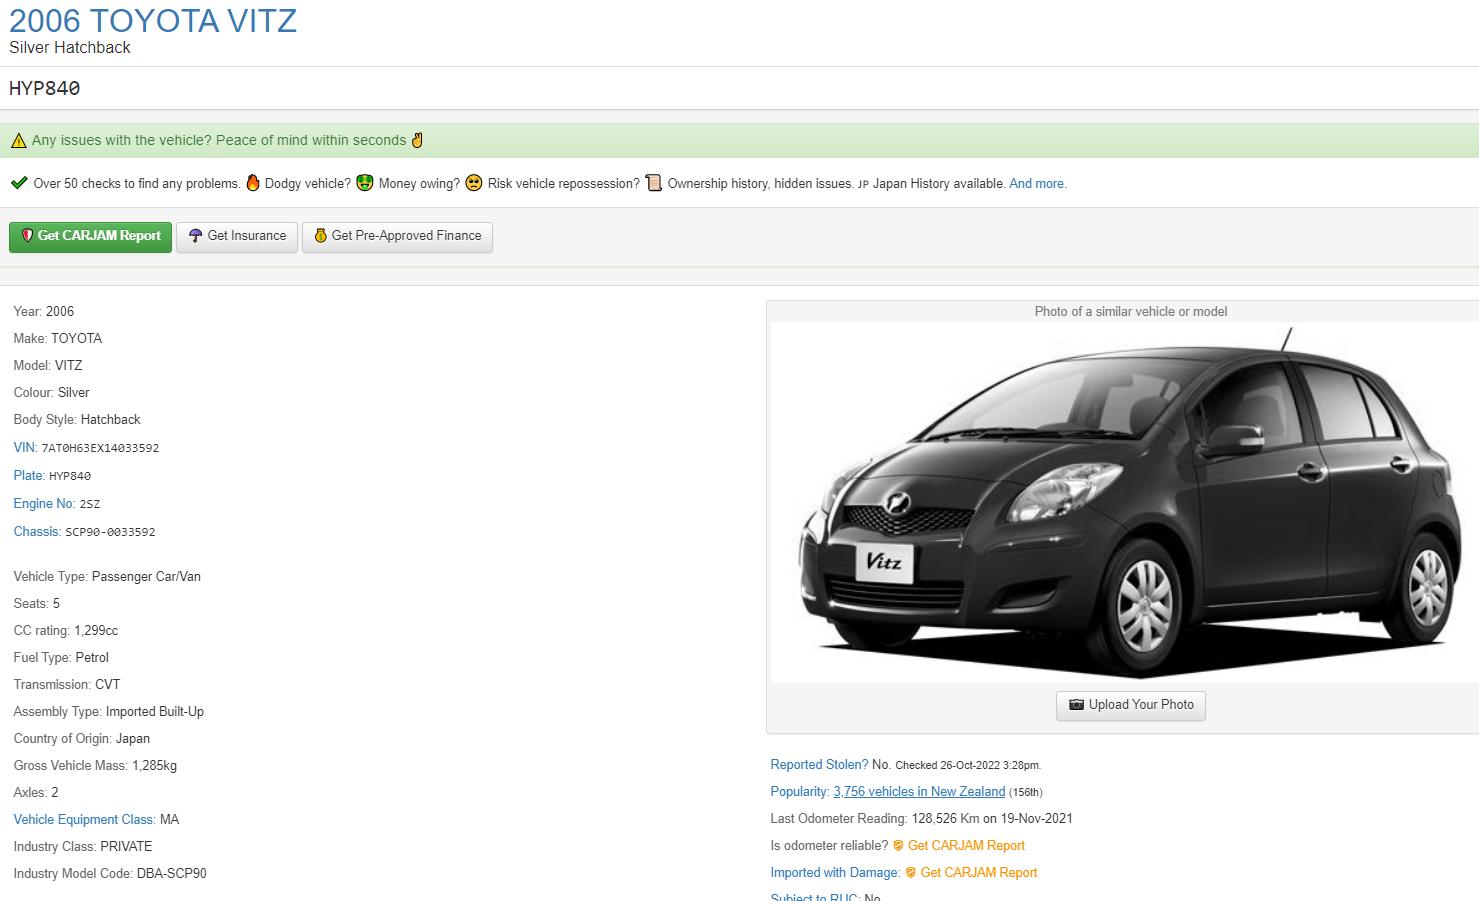Click the engine number value 2SZ
This screenshot has width=1479, height=901.
click(90, 504)
